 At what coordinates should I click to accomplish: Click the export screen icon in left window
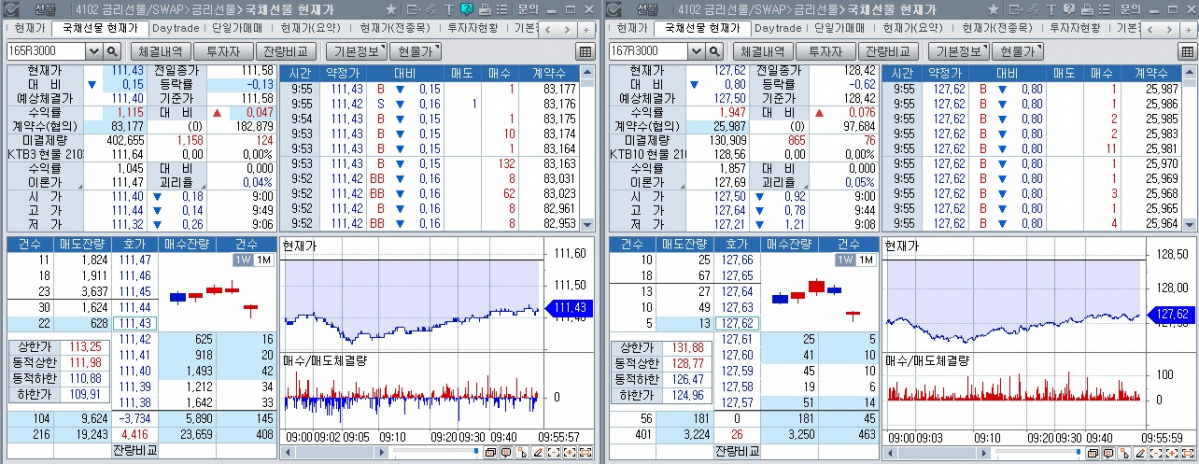point(414,10)
